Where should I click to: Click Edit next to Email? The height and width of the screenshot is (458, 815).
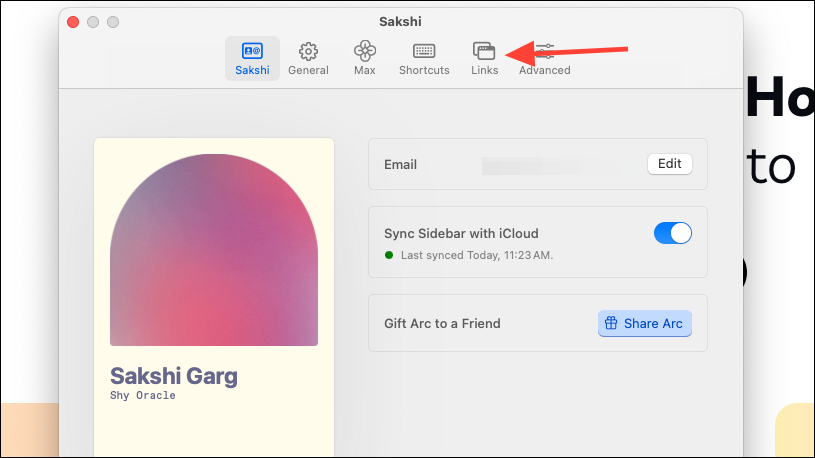coord(669,164)
